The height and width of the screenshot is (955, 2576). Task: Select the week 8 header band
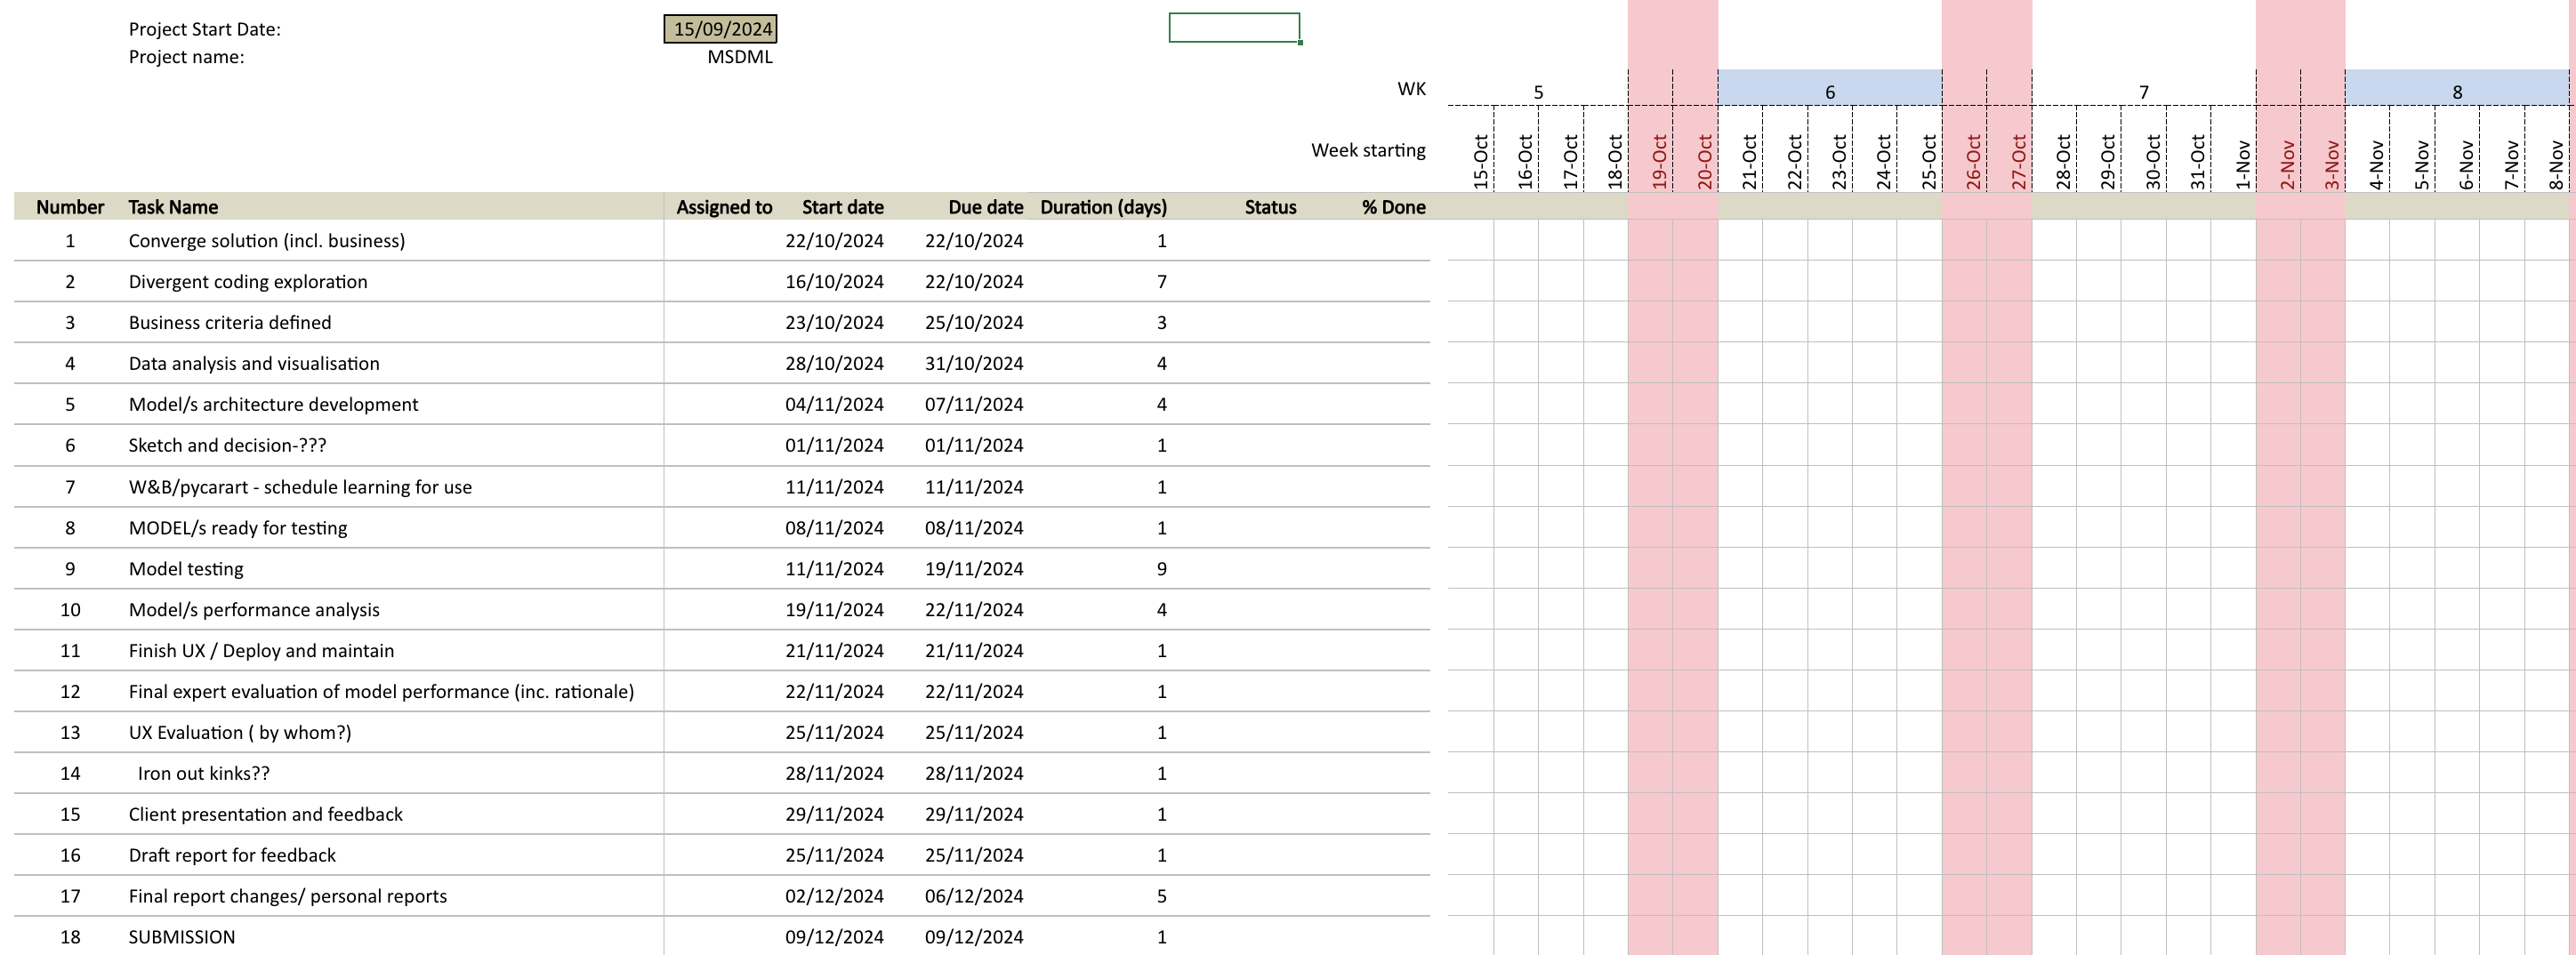tap(2456, 91)
